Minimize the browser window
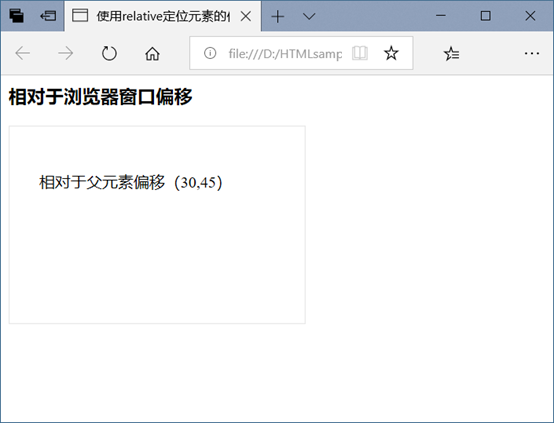Image resolution: width=554 pixels, height=423 pixels. (441, 16)
